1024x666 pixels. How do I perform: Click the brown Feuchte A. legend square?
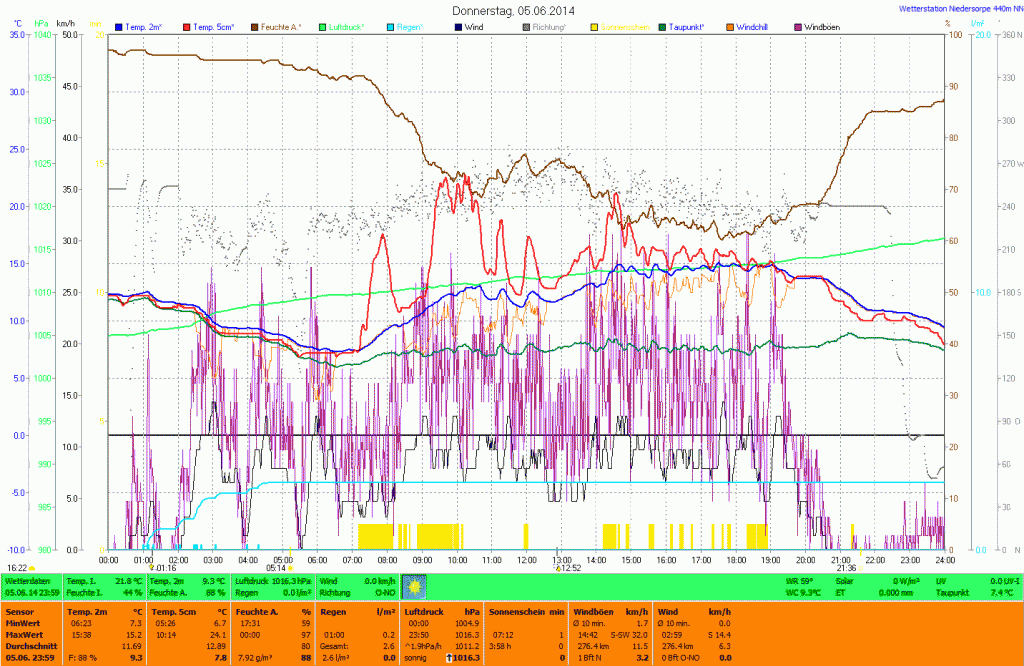point(255,27)
